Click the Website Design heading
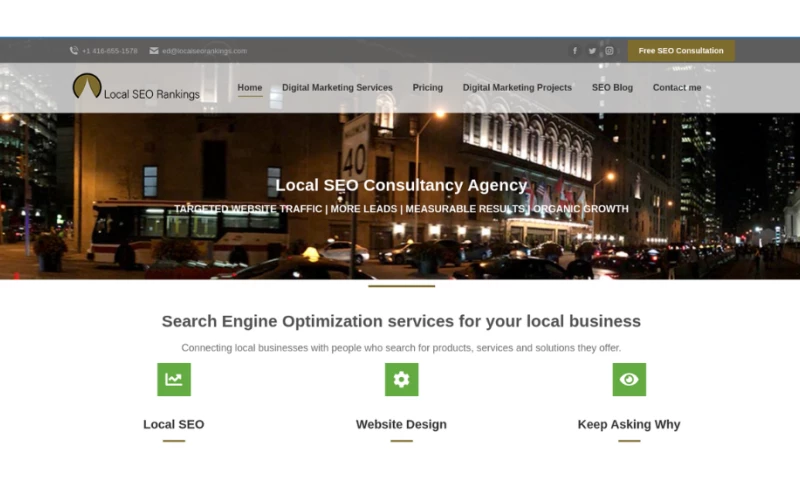 point(401,424)
